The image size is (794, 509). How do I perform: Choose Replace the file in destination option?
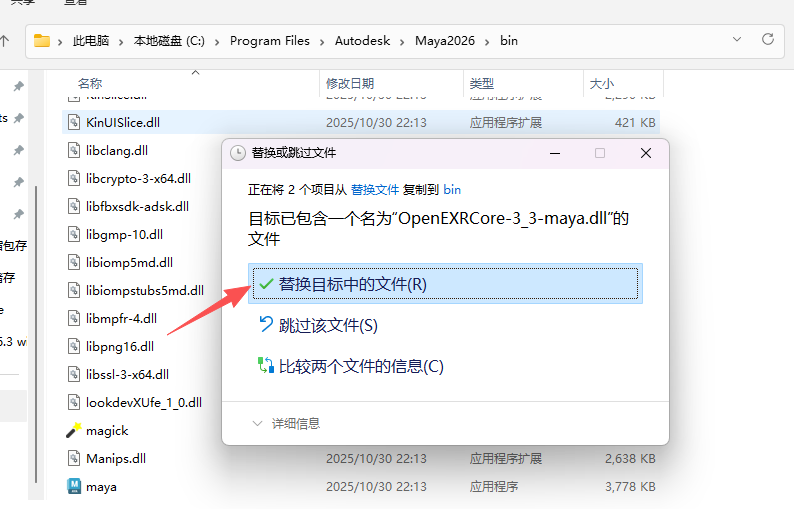[x=445, y=284]
